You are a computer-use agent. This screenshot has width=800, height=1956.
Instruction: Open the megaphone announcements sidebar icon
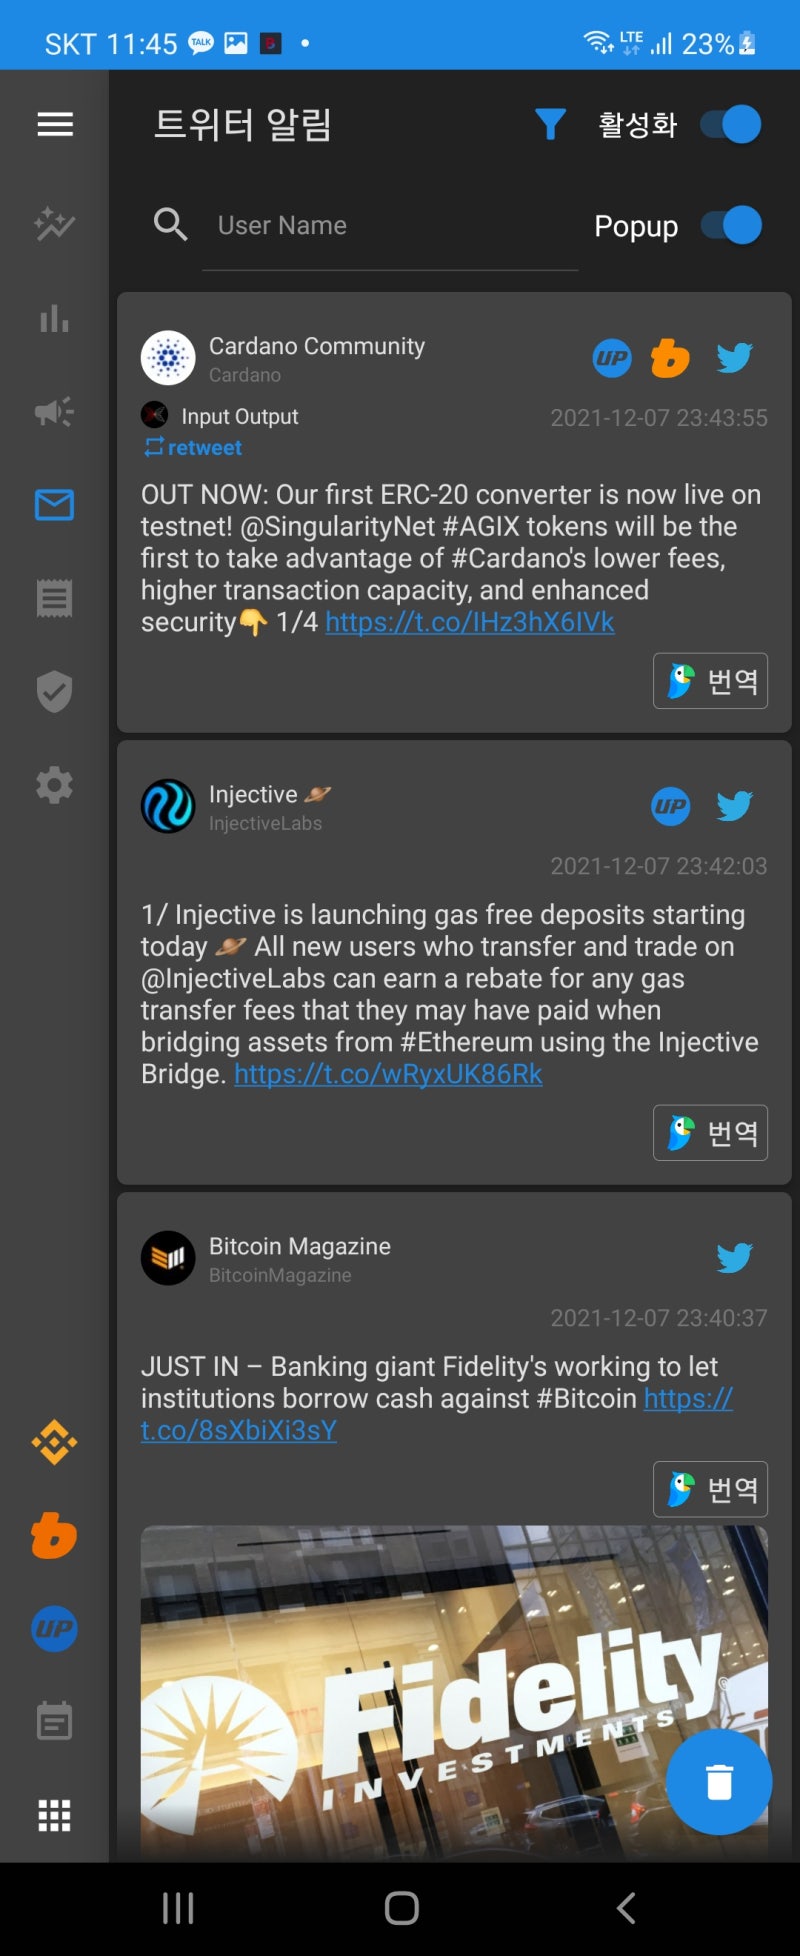(x=55, y=412)
